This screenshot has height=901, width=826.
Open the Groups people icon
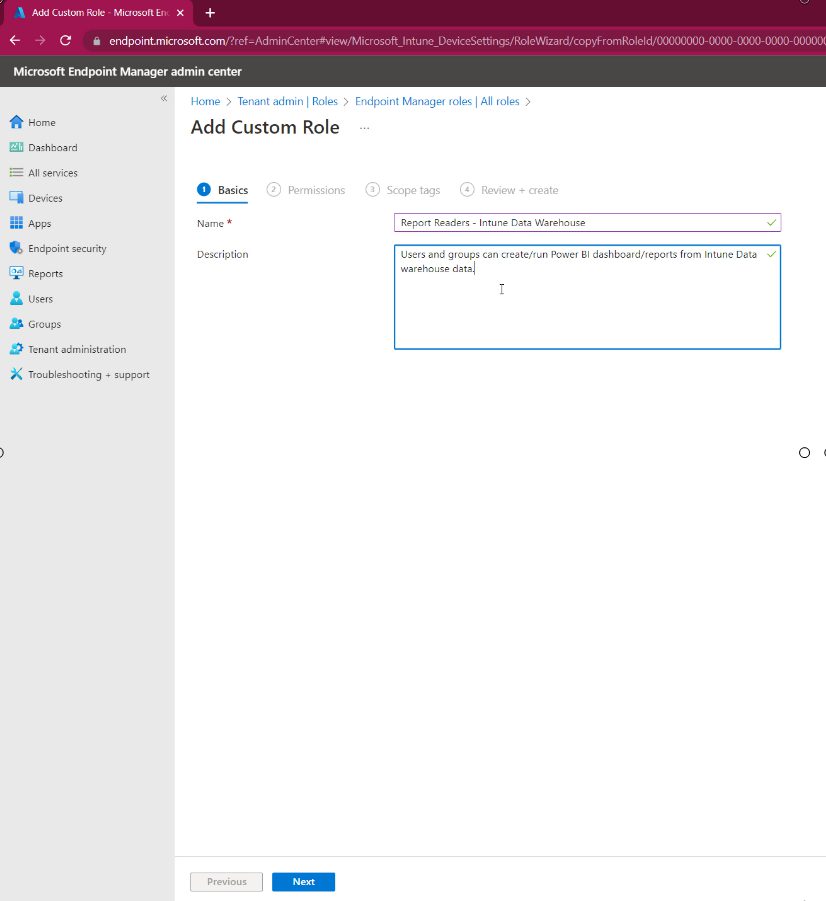pos(16,324)
